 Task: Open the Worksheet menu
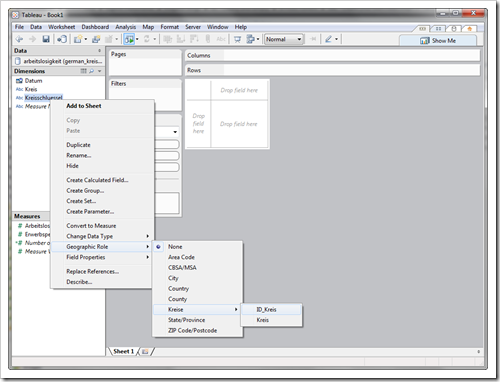pos(62,27)
